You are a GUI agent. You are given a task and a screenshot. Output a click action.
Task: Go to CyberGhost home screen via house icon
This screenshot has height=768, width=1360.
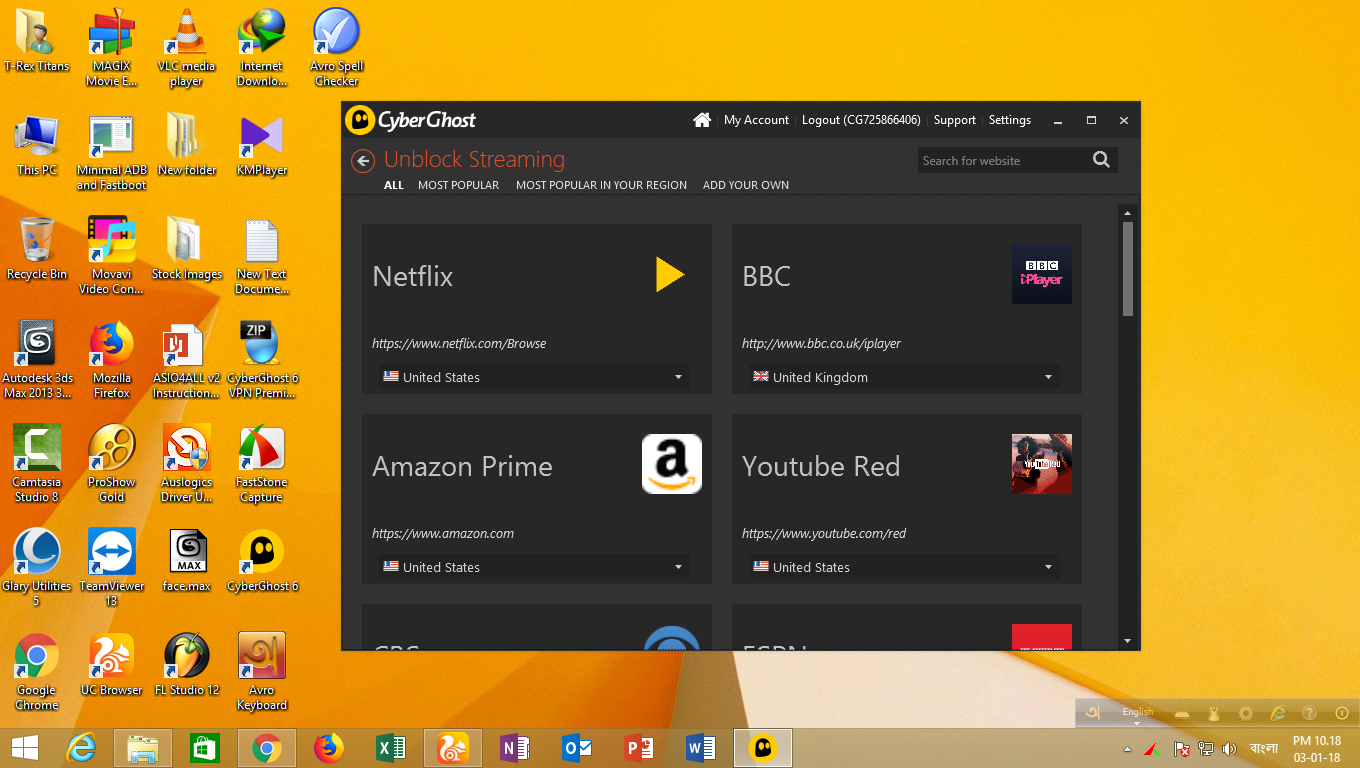pos(702,120)
